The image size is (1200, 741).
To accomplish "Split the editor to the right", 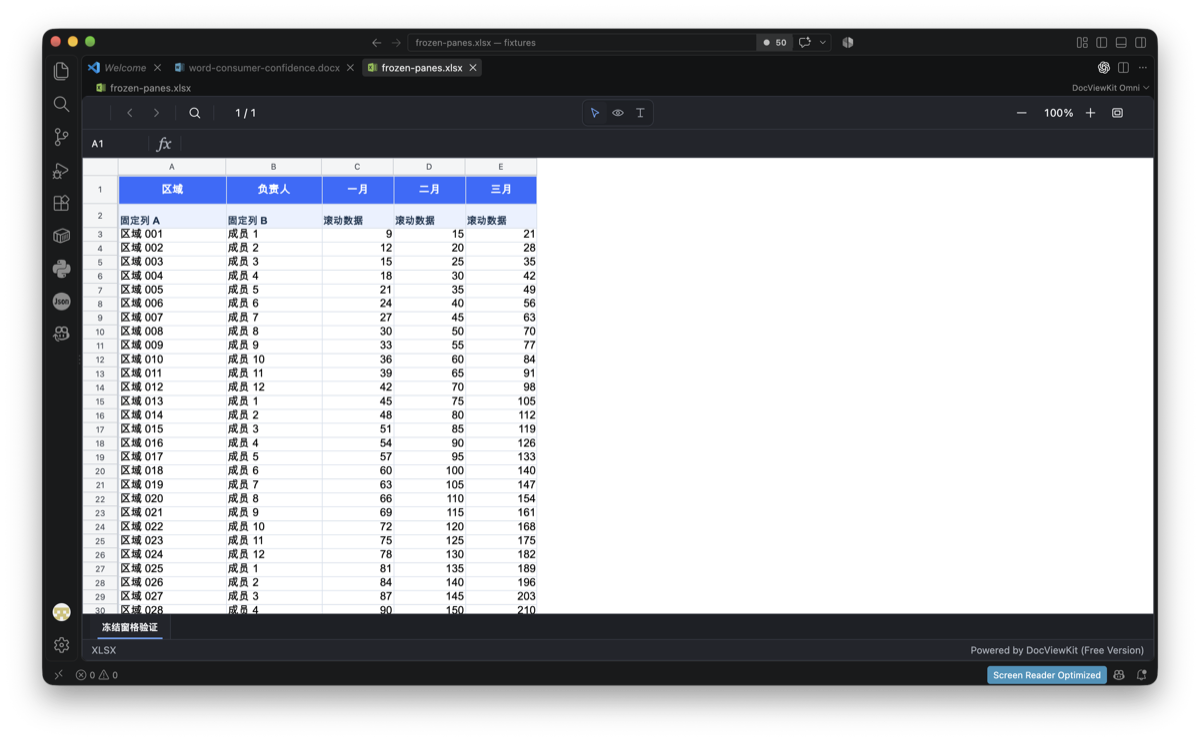I will 1123,68.
